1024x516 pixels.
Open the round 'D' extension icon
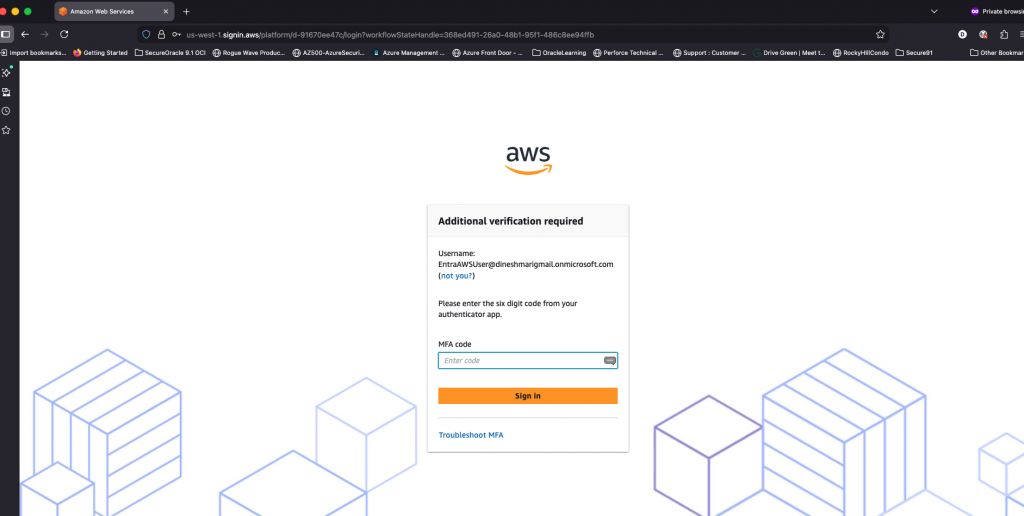963,34
